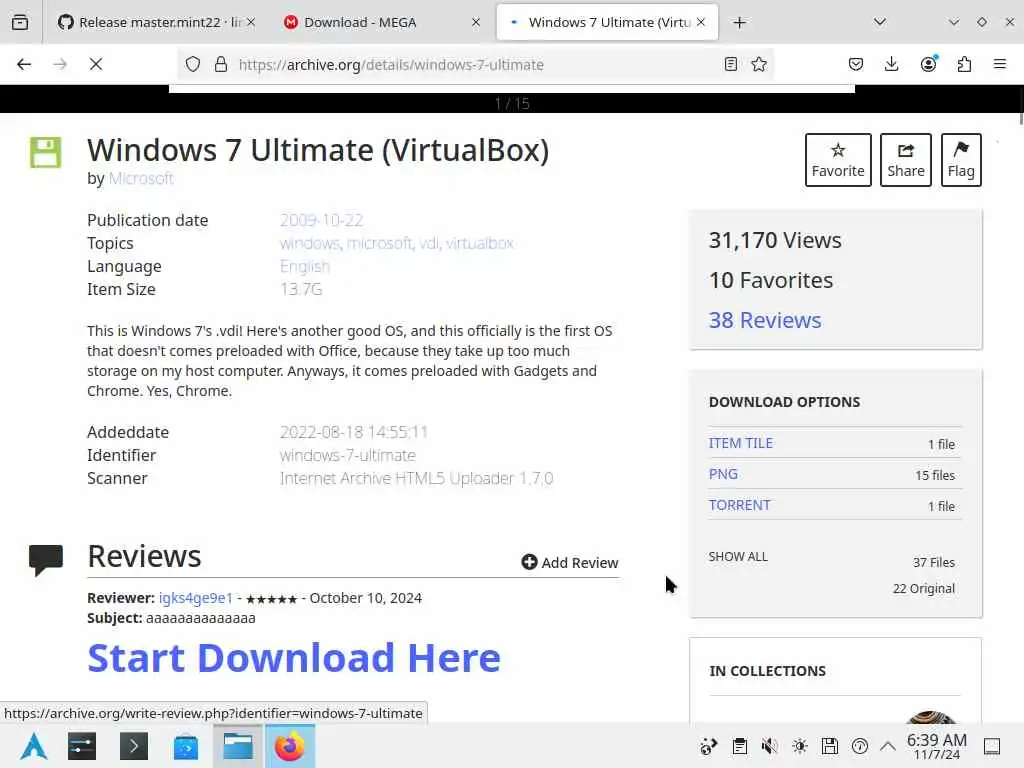The height and width of the screenshot is (768, 1024).
Task: Open the ITEM TILE download option
Action: point(741,443)
